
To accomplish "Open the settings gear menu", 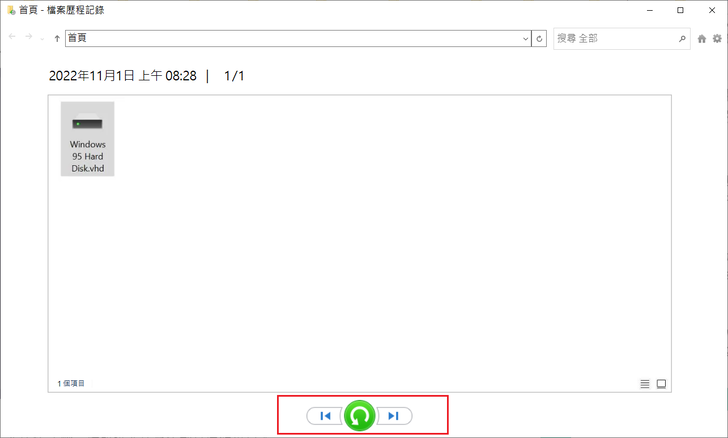I will tap(717, 39).
